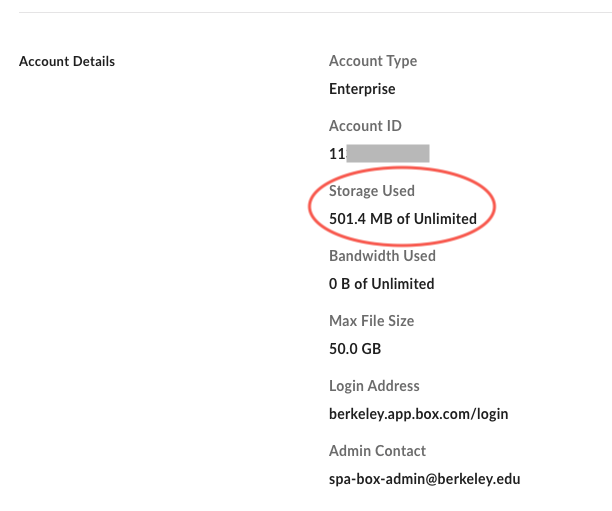Select the 0 B of Unlimited value
Image resolution: width=612 pixels, height=511 pixels.
coord(381,284)
